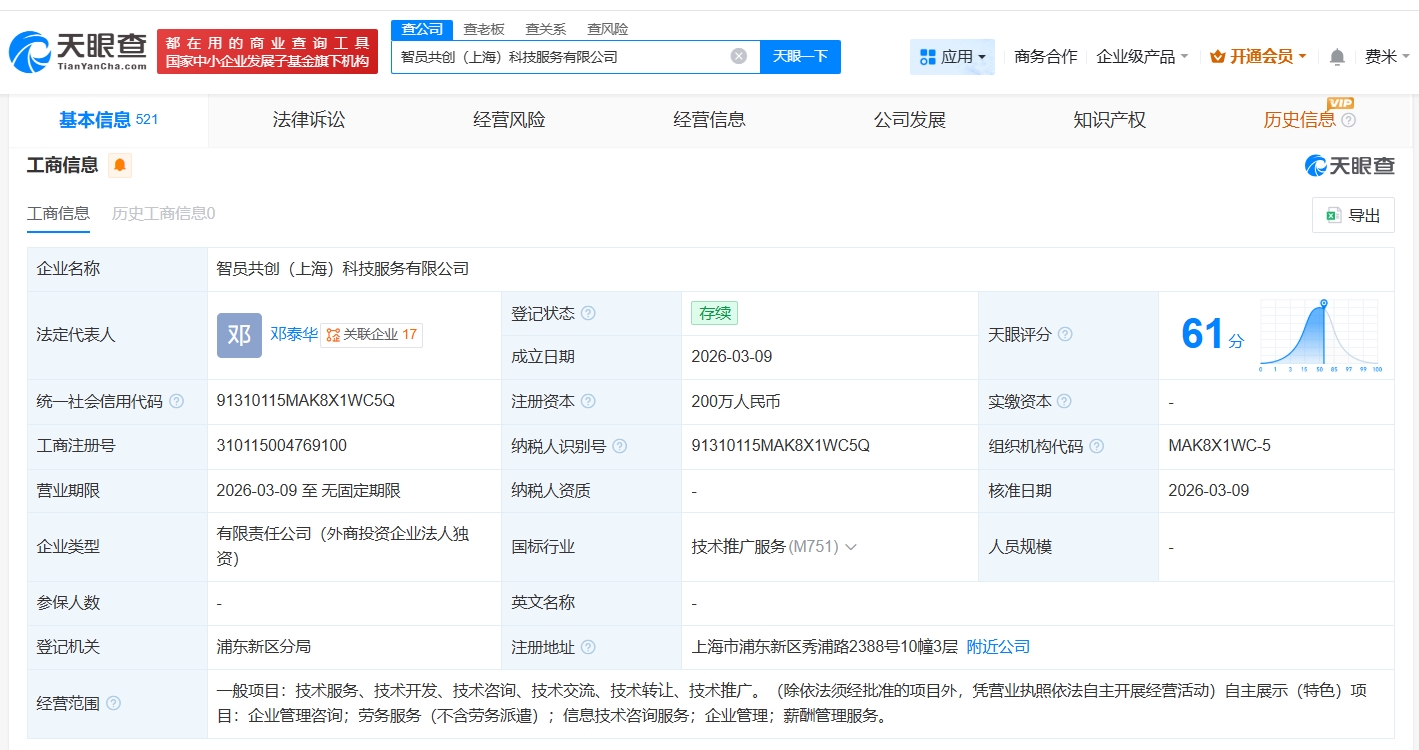Screen dimensions: 1419x750
Task: Switch to the 法律诉讼 tab
Action: coord(309,120)
